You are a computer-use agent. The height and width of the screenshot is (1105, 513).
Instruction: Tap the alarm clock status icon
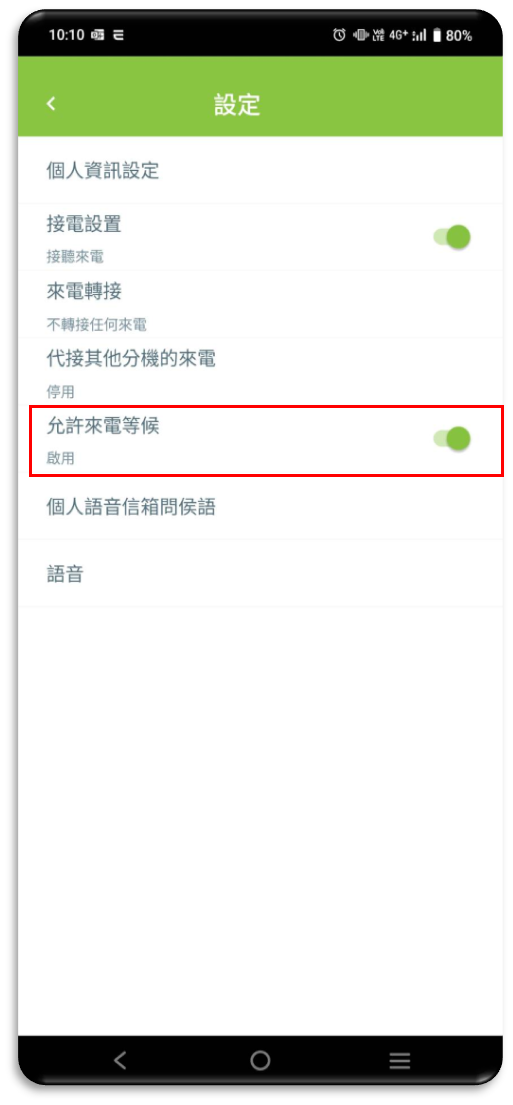coord(340,35)
